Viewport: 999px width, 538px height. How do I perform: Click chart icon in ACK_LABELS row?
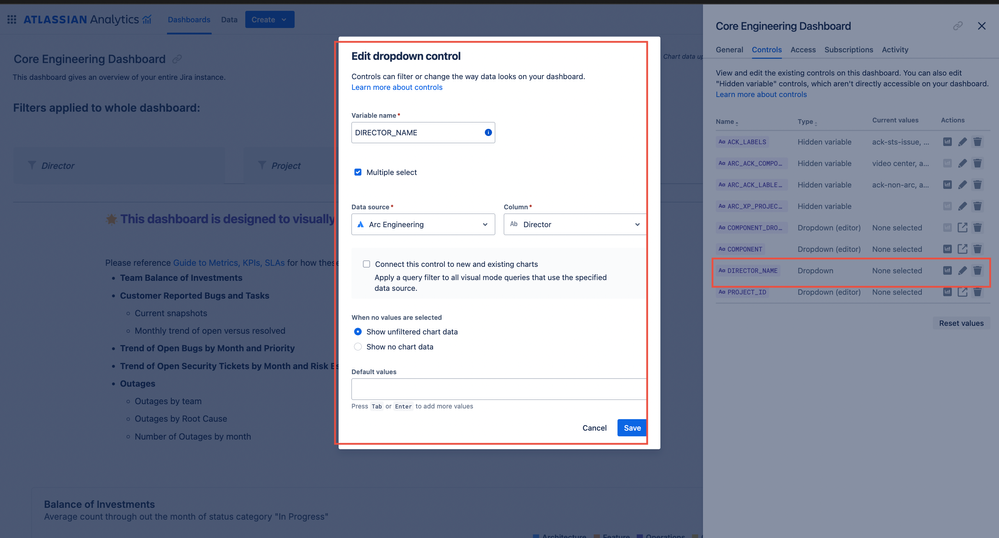point(947,142)
